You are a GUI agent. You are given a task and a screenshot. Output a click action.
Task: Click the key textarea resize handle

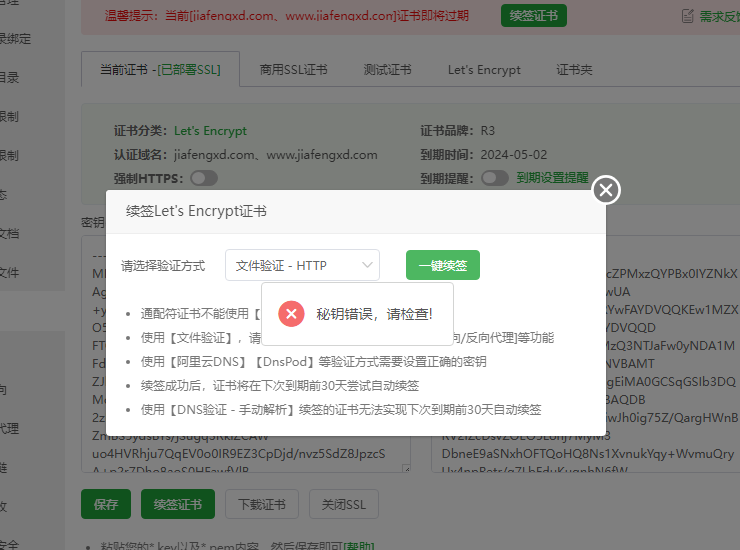pyautogui.click(x=407, y=469)
